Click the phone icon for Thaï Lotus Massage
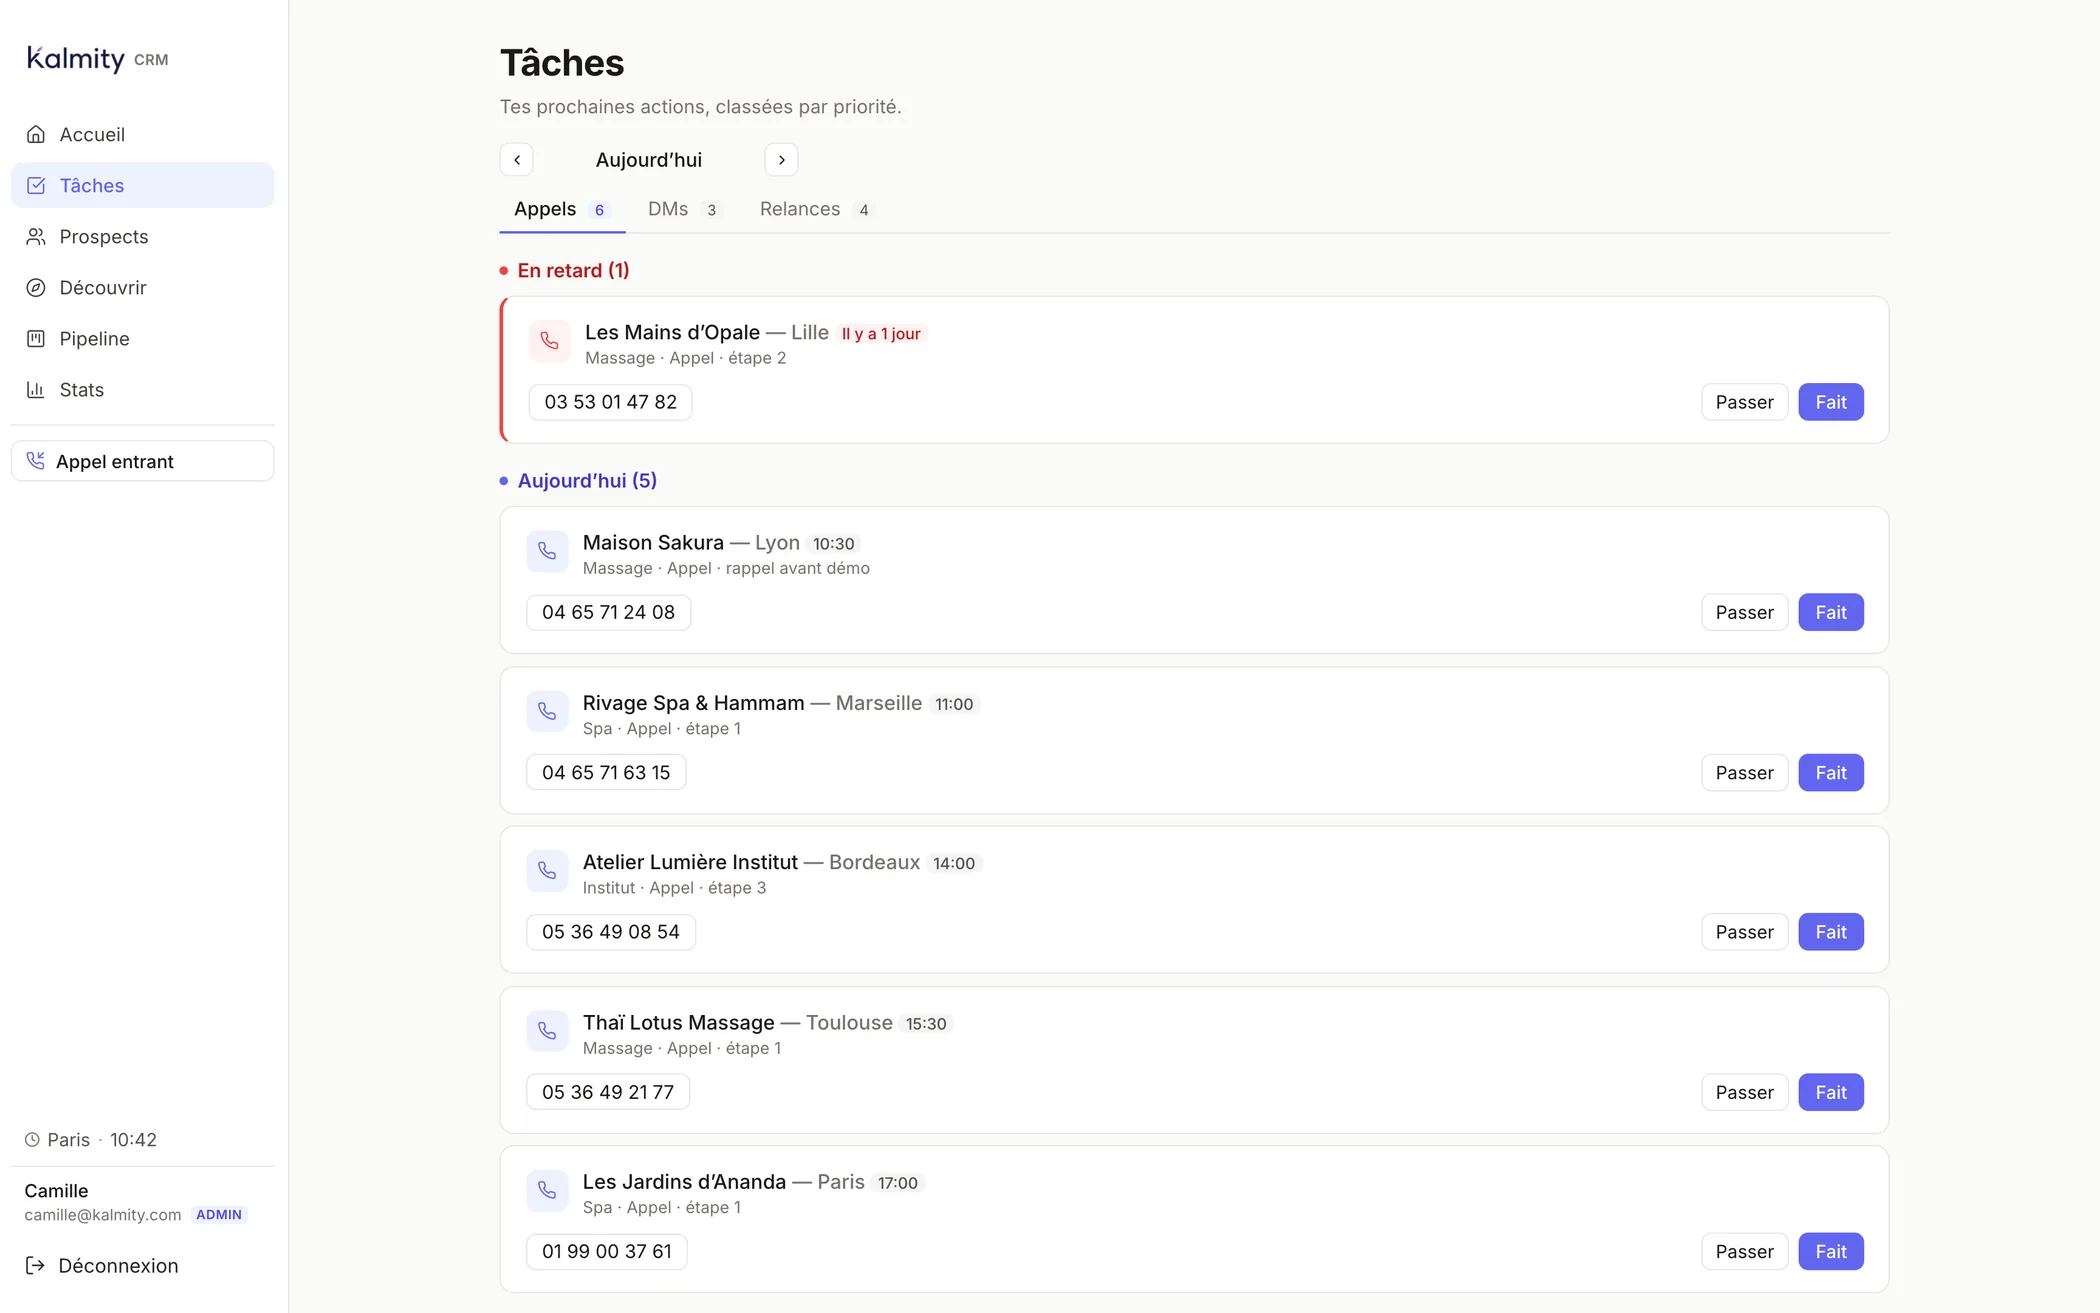Viewport: 2100px width, 1313px height. [547, 1030]
